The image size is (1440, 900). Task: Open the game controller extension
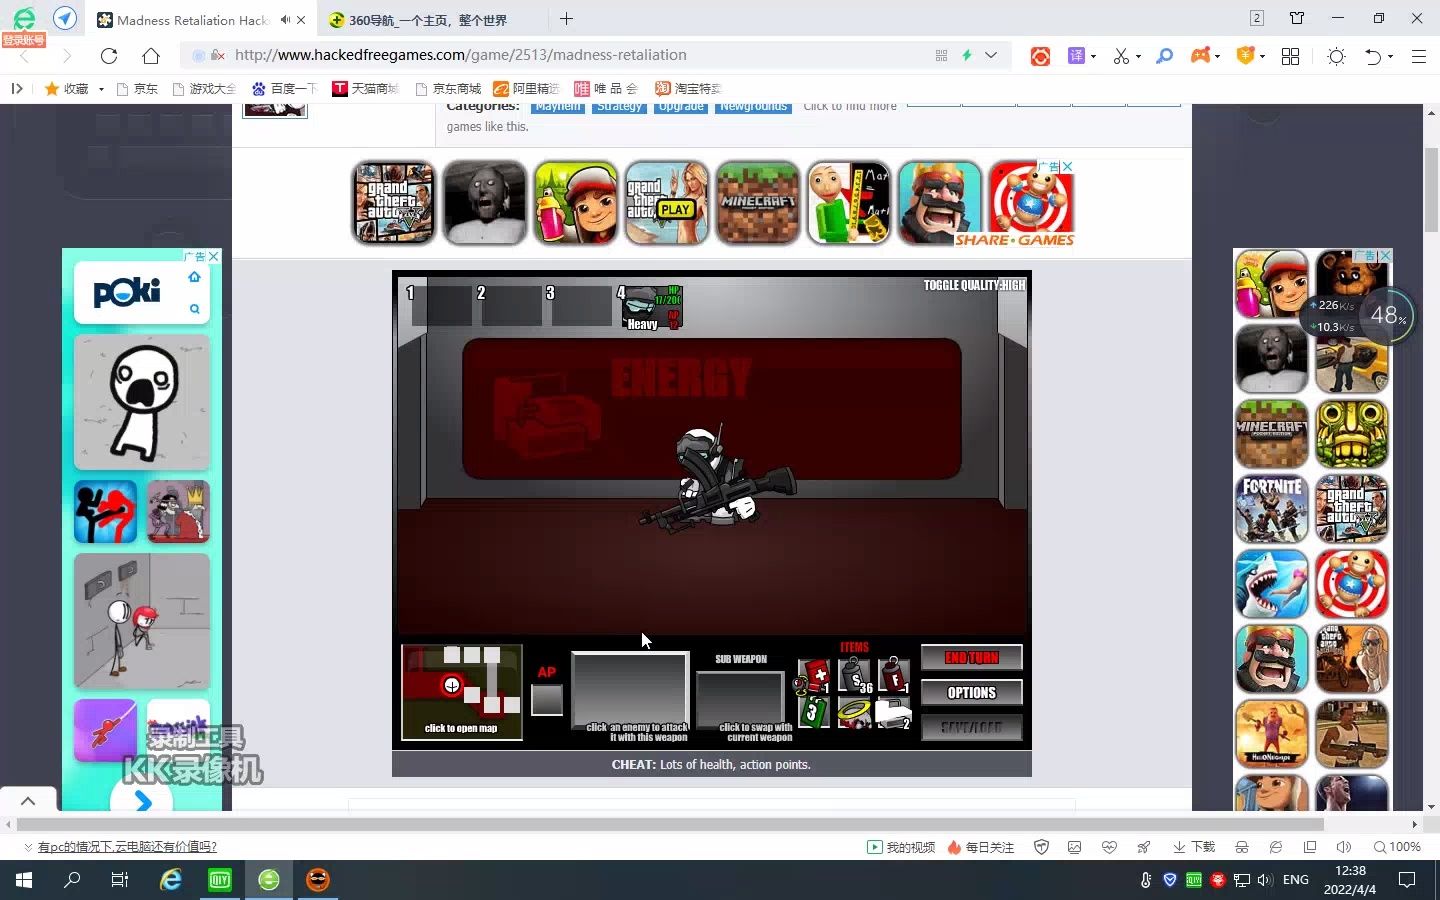coord(1200,56)
